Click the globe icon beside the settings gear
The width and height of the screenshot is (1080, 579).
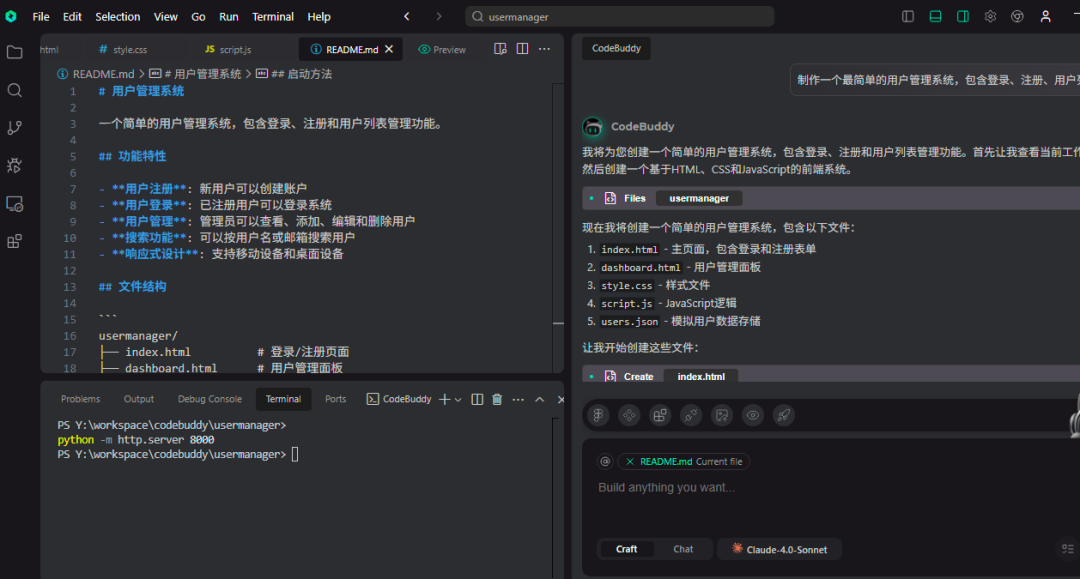click(x=1017, y=17)
